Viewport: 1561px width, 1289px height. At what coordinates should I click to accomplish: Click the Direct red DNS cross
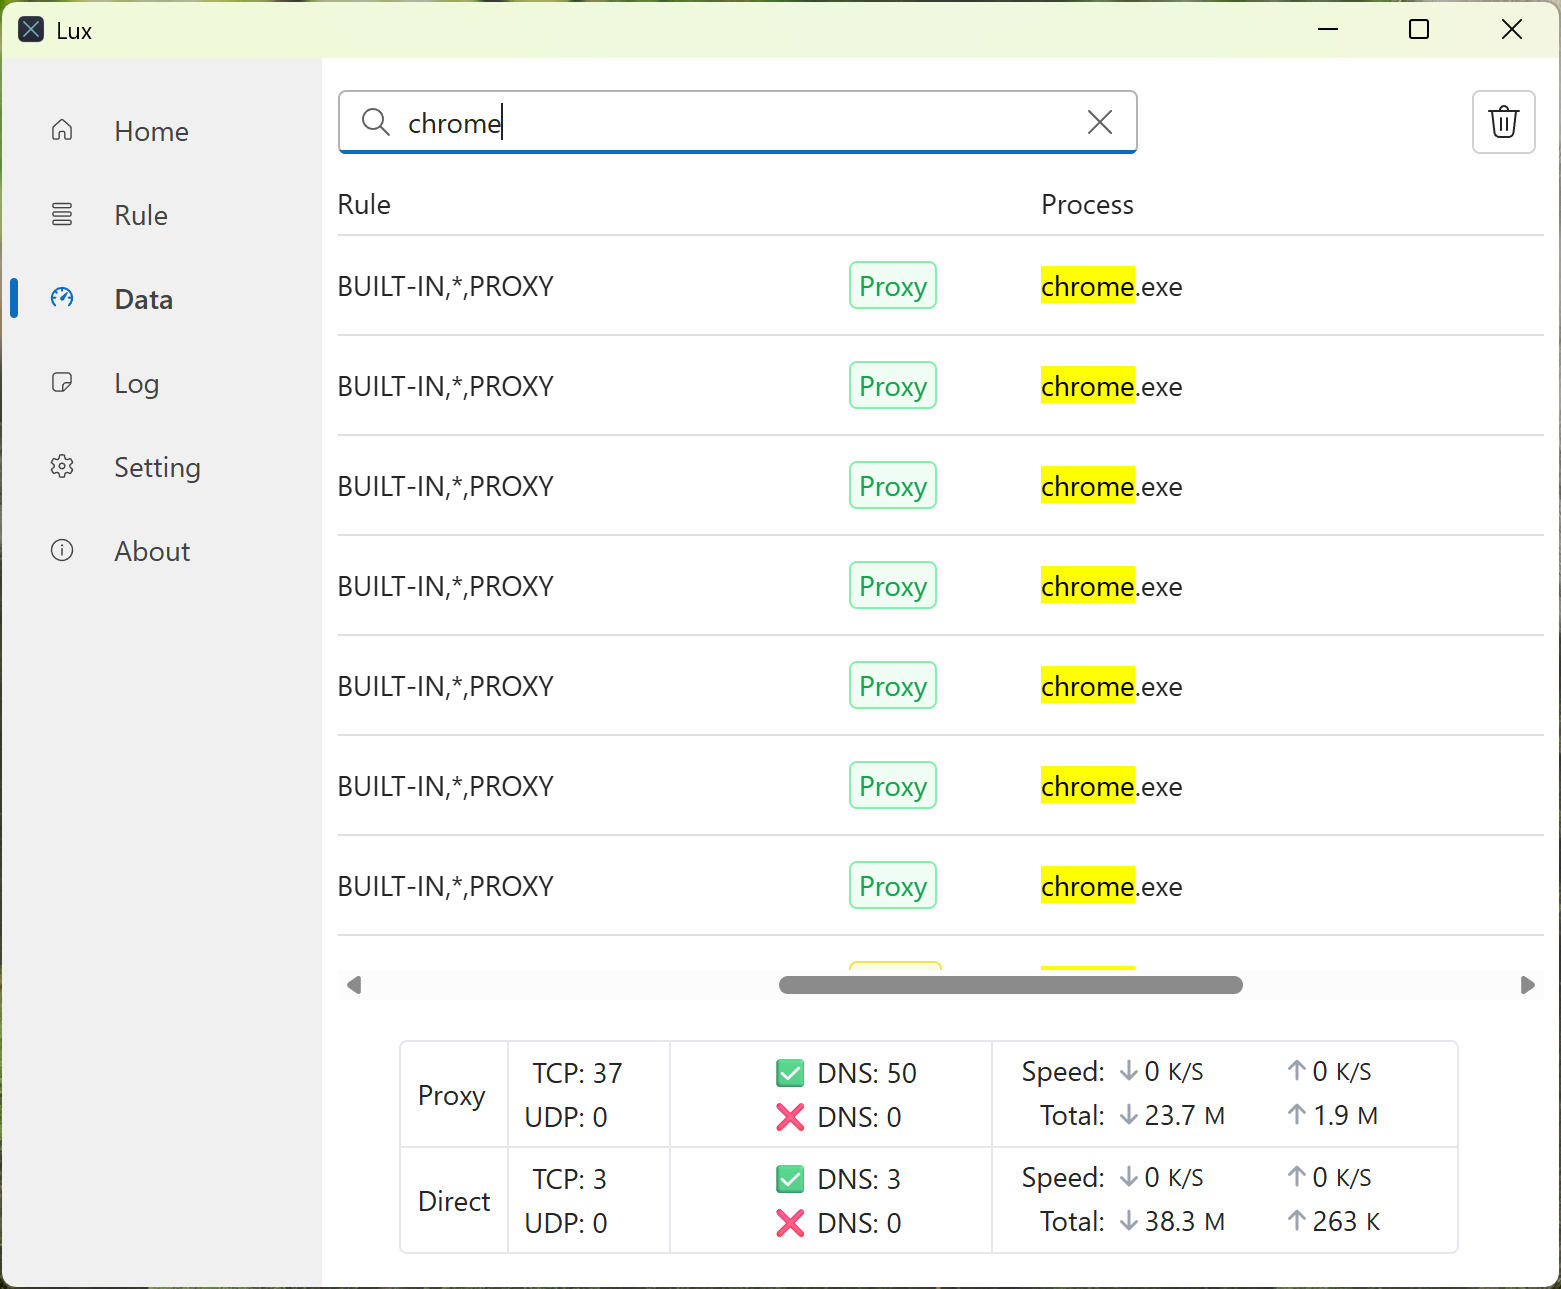point(790,1223)
